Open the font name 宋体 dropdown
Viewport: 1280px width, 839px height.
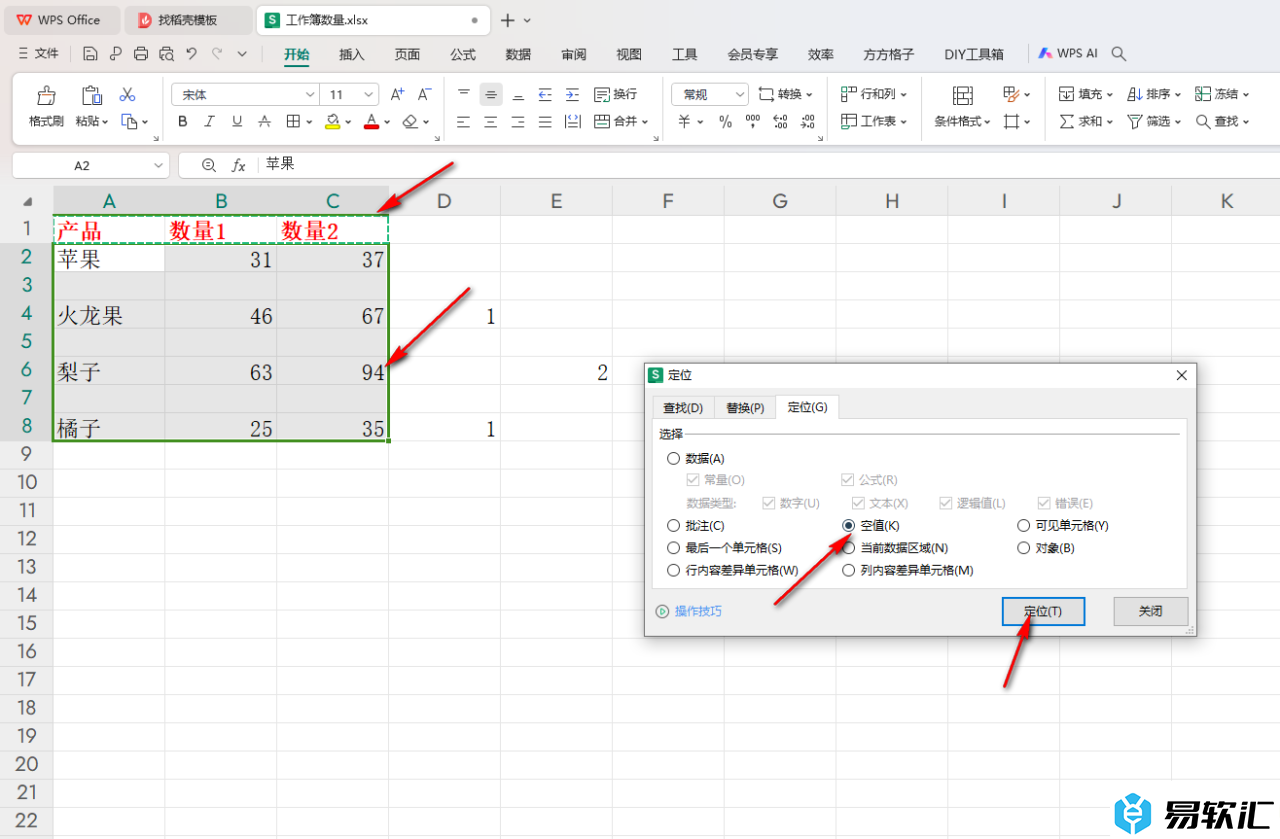tap(310, 95)
